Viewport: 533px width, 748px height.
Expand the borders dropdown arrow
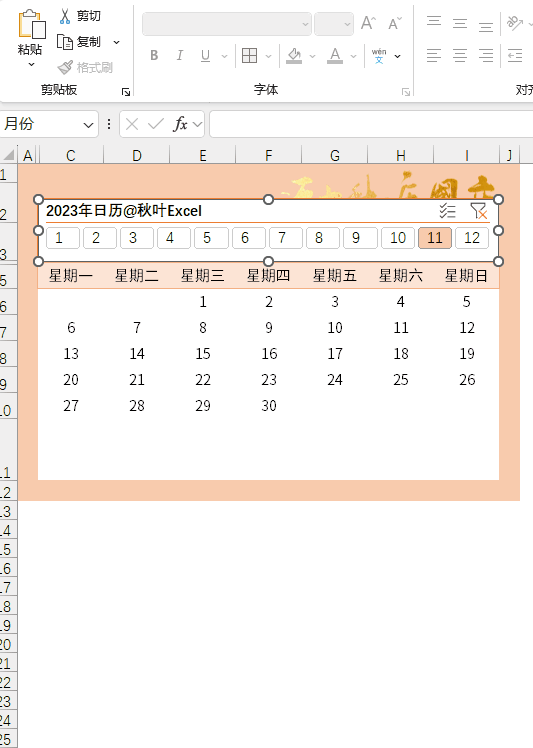point(268,56)
